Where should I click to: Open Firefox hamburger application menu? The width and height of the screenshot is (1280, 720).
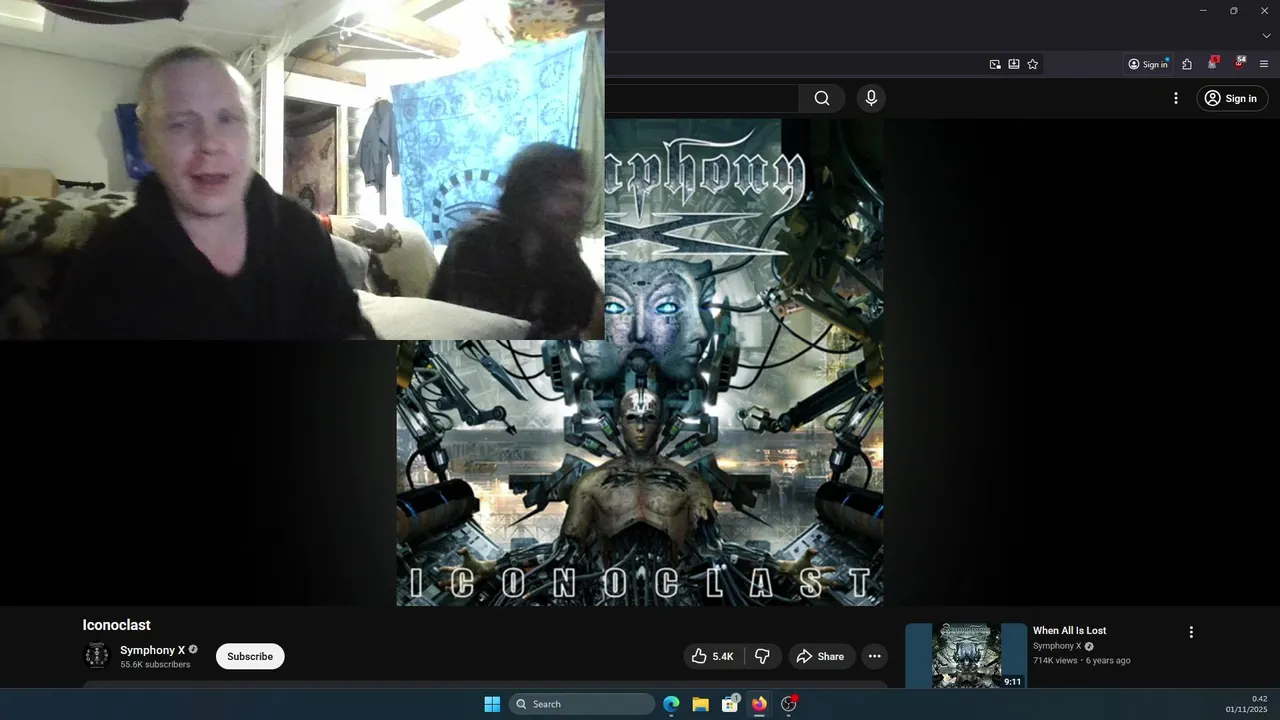coord(1264,64)
